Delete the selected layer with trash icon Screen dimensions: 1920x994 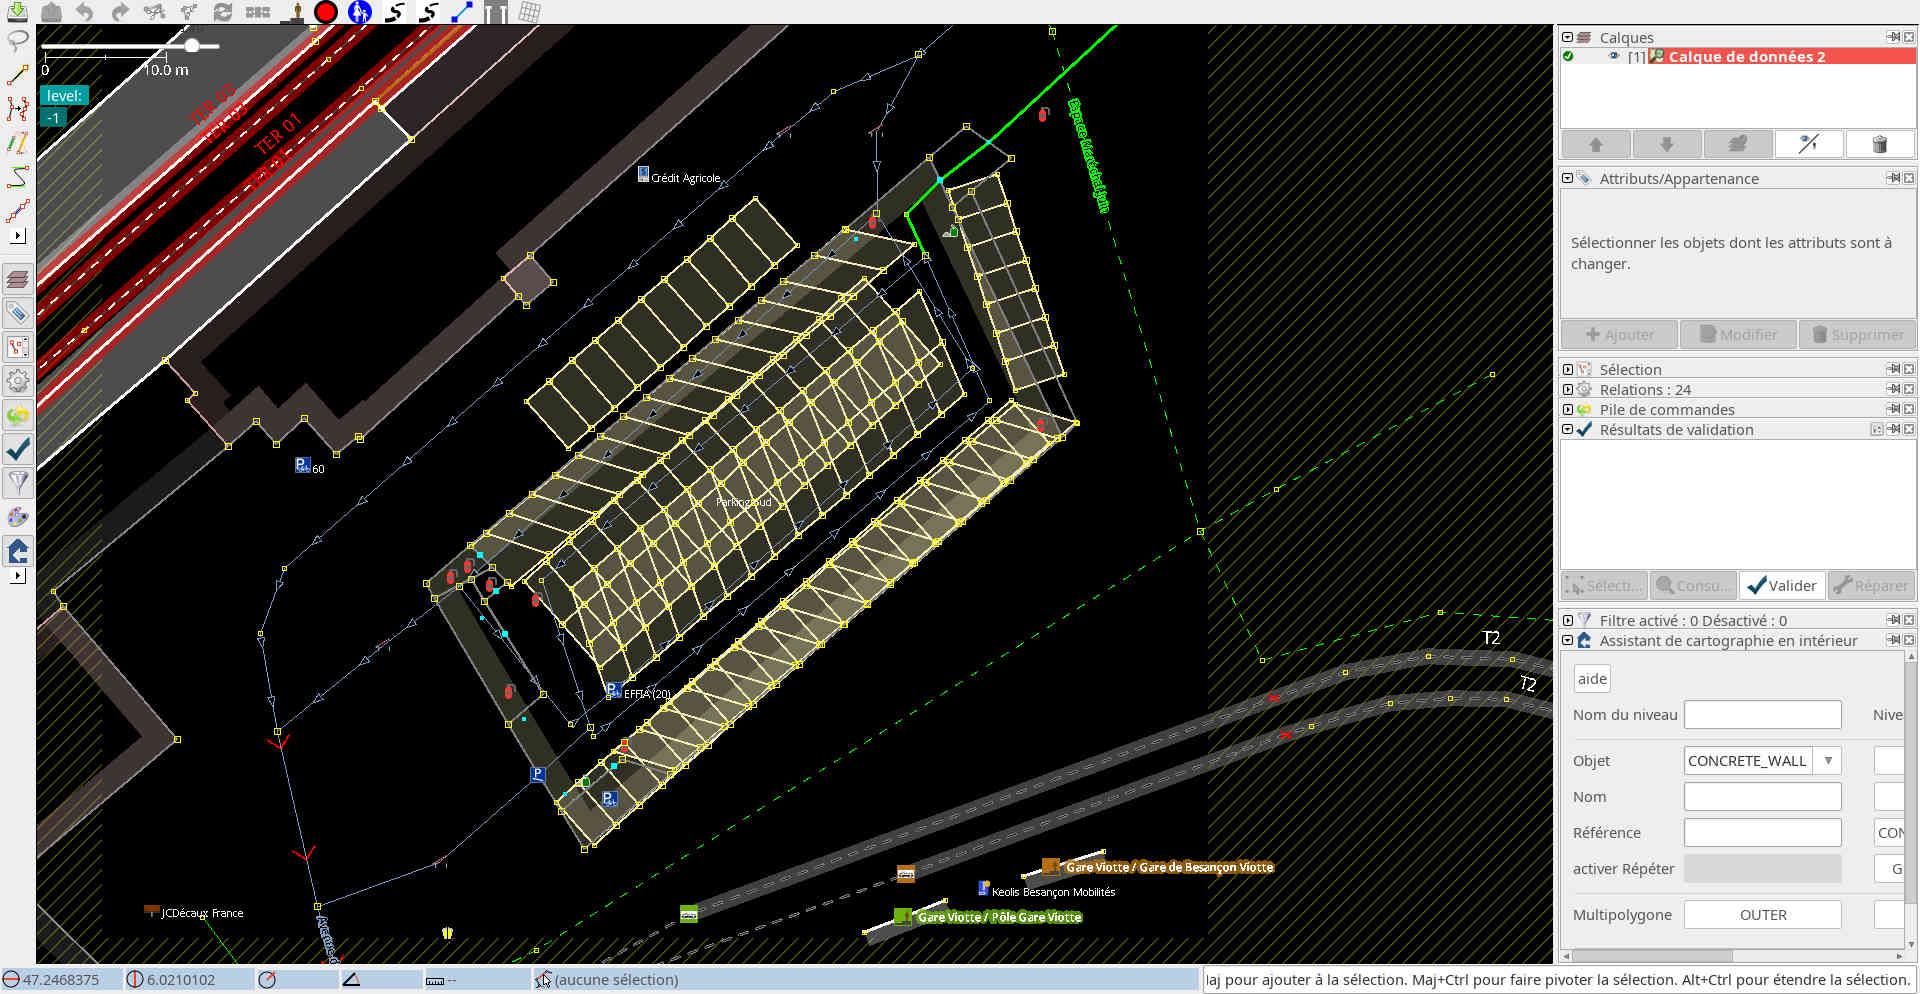[x=1879, y=144]
